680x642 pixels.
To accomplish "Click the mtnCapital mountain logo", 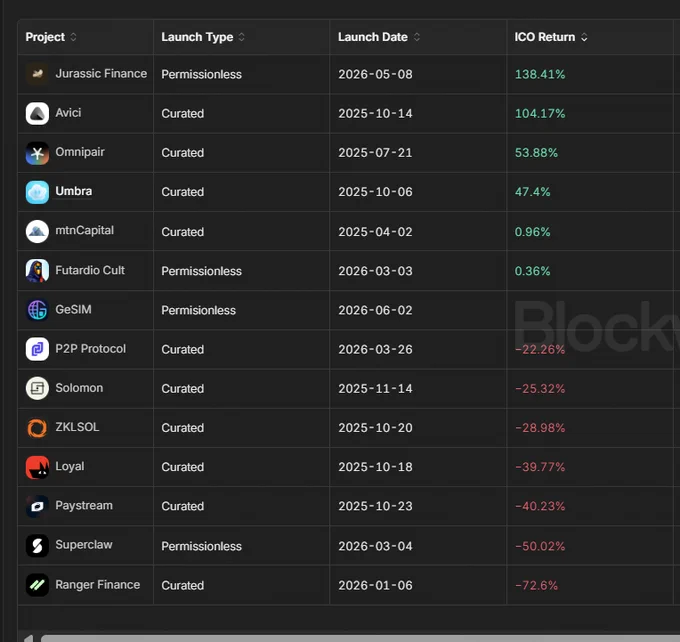I will [x=37, y=231].
